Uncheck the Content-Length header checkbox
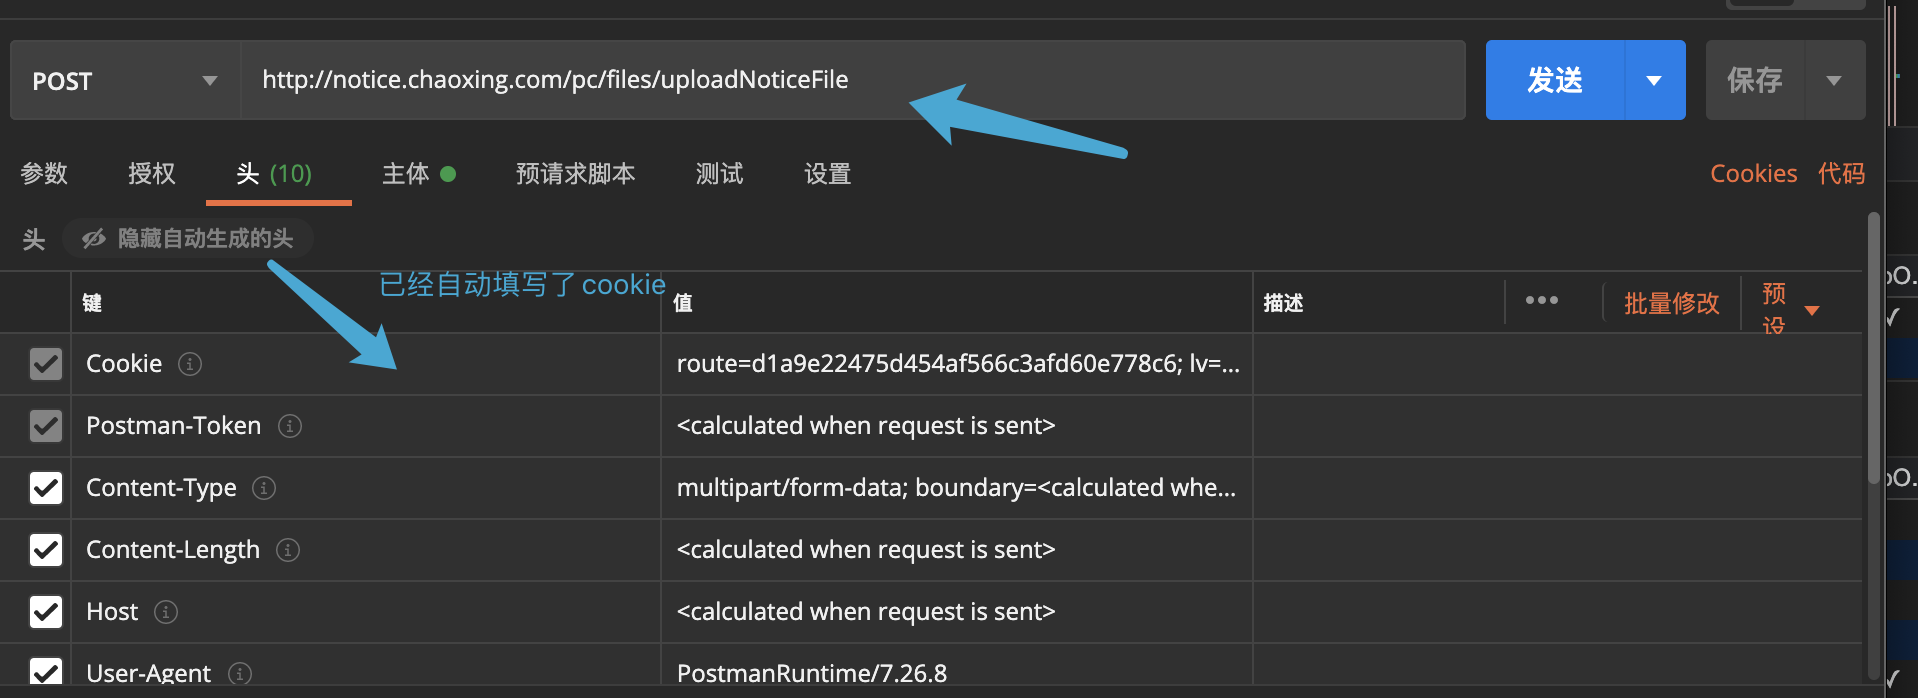Screen dimensions: 1918x698 pyautogui.click(x=46, y=550)
